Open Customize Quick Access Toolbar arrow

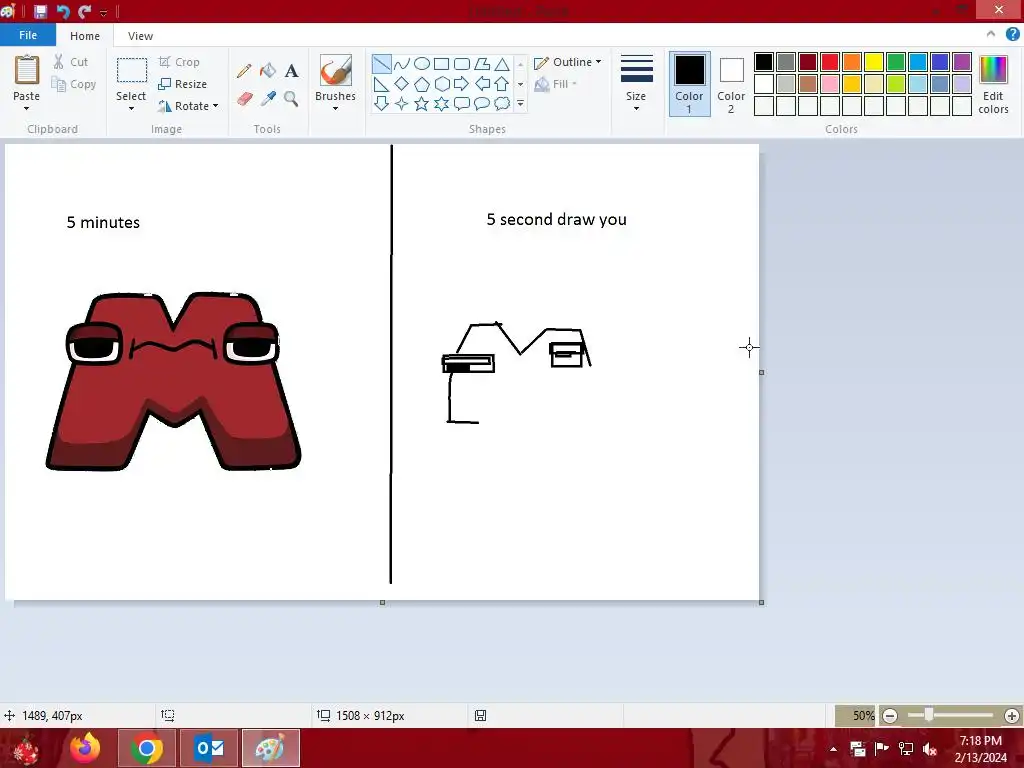[x=104, y=12]
